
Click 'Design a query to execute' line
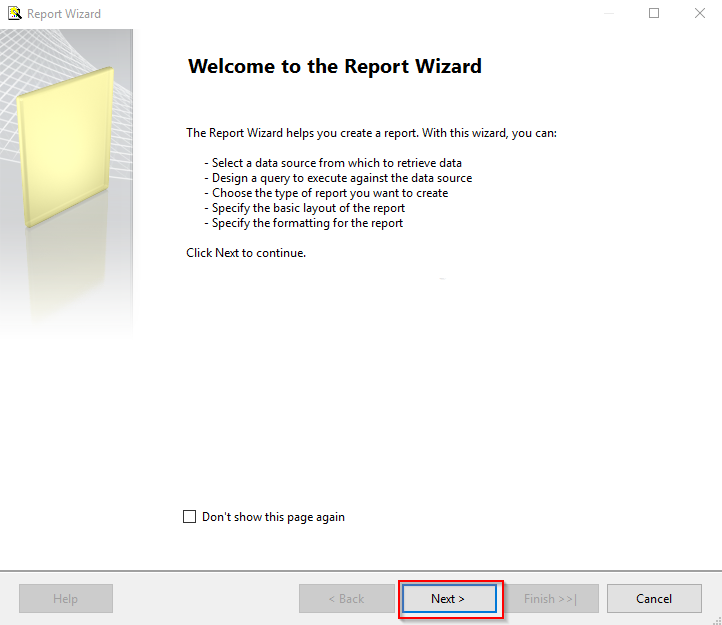point(338,178)
